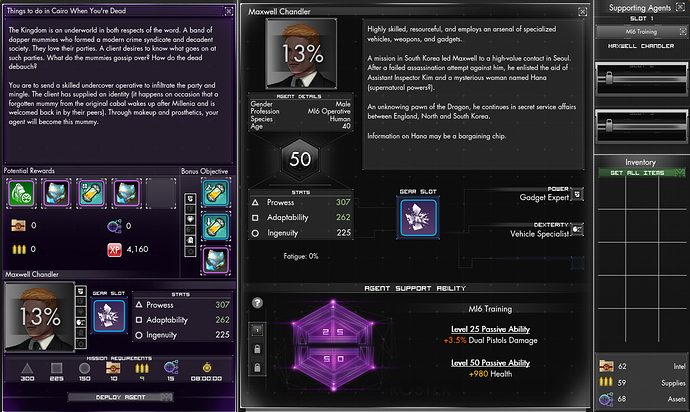Click the first bonus objective potion icon
This screenshot has height=412, width=690.
(216, 193)
